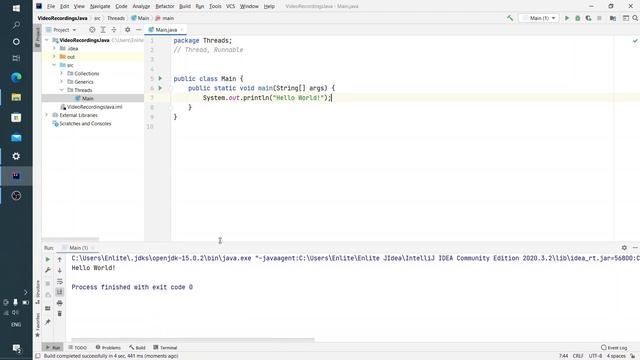This screenshot has height=360, width=640.
Task: Run with Coverage icon in toolbar
Action: (588, 18)
